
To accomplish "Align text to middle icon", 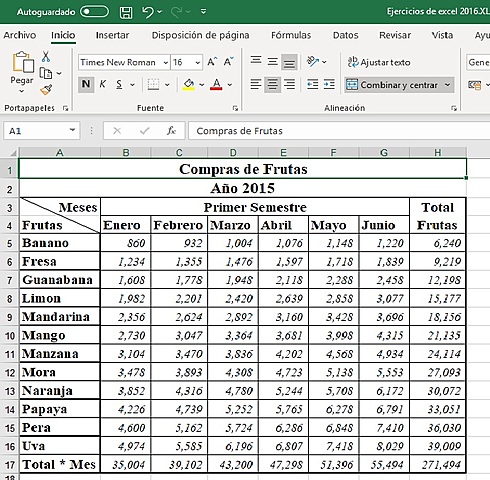I will pos(272,62).
